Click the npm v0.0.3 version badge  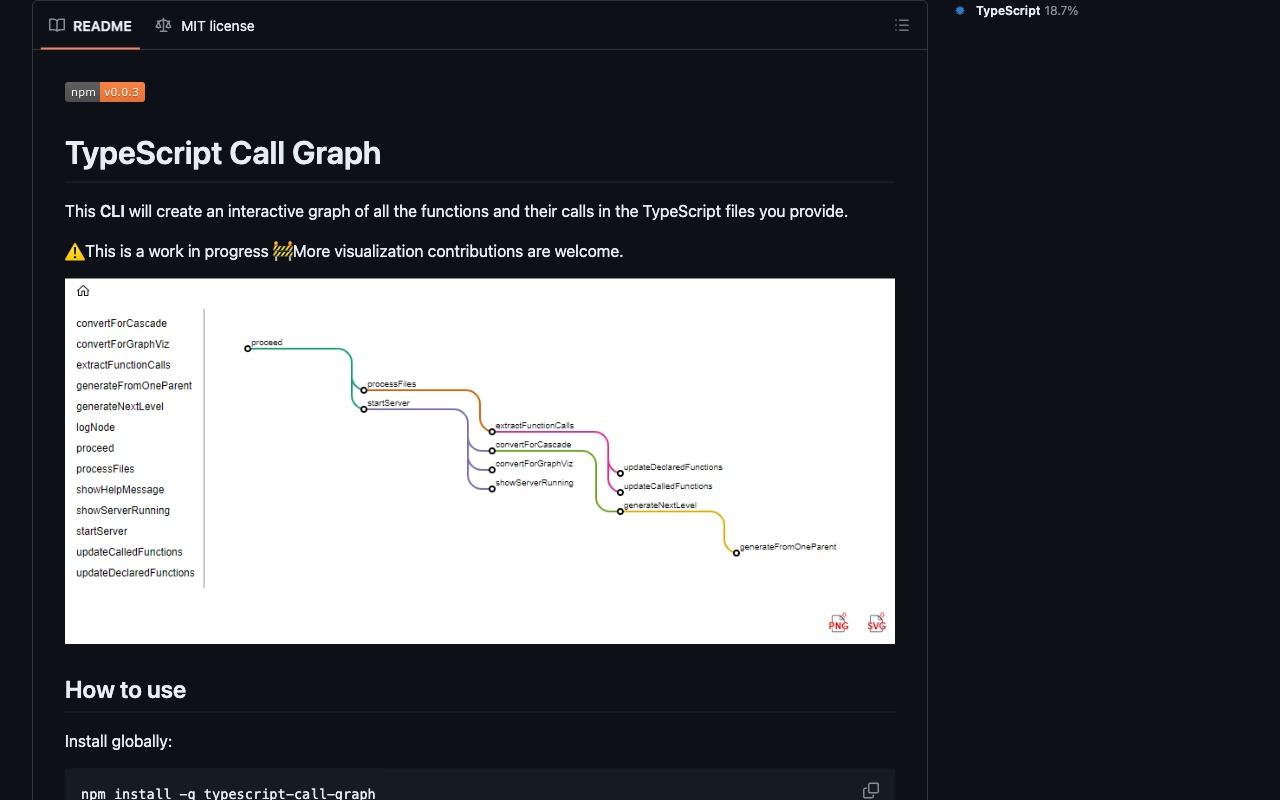click(105, 92)
